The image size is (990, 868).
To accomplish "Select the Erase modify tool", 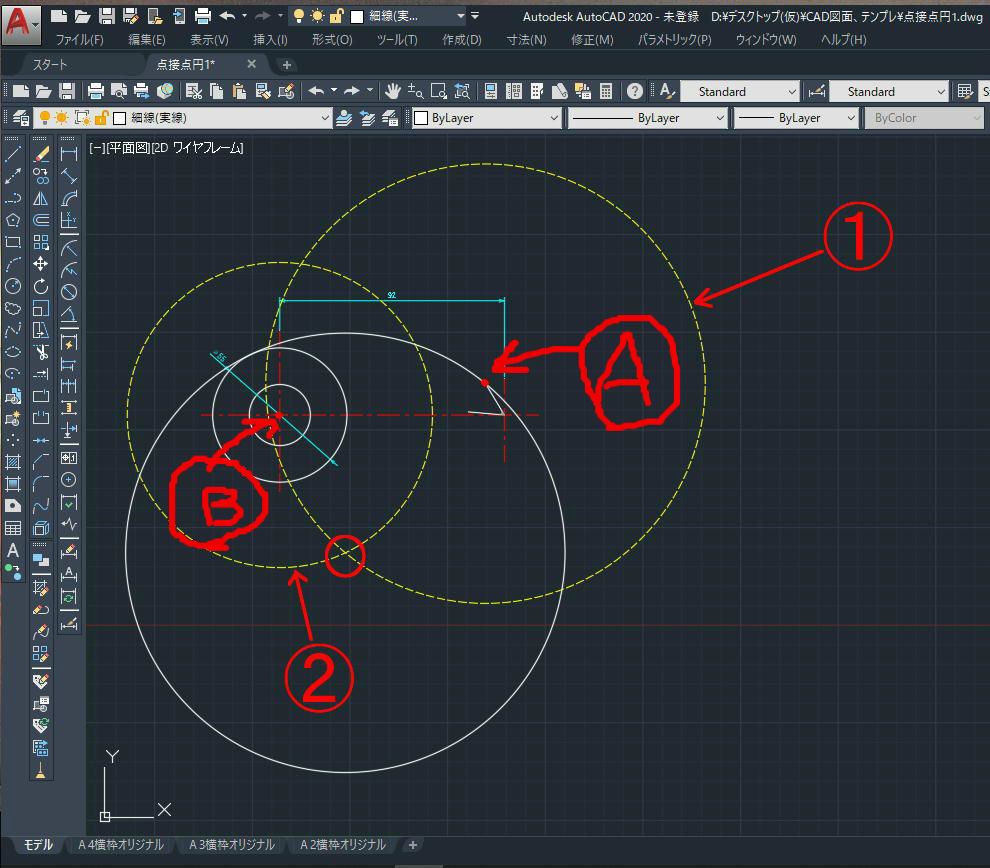I will (x=41, y=154).
